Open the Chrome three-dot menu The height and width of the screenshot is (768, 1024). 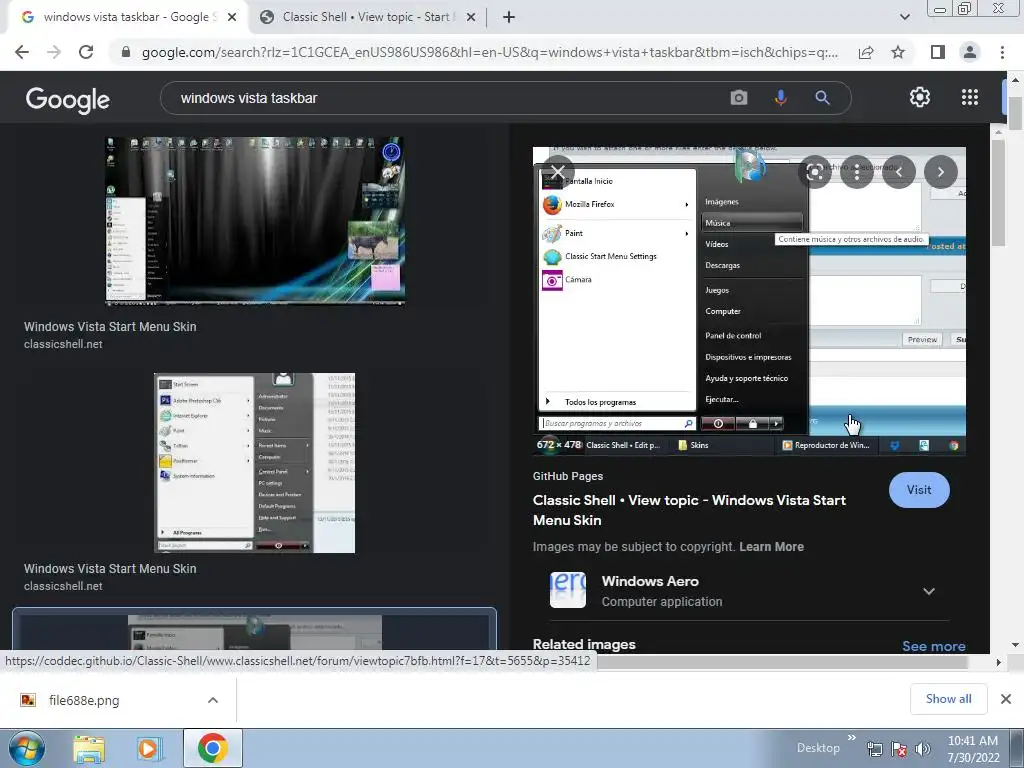(x=1002, y=52)
